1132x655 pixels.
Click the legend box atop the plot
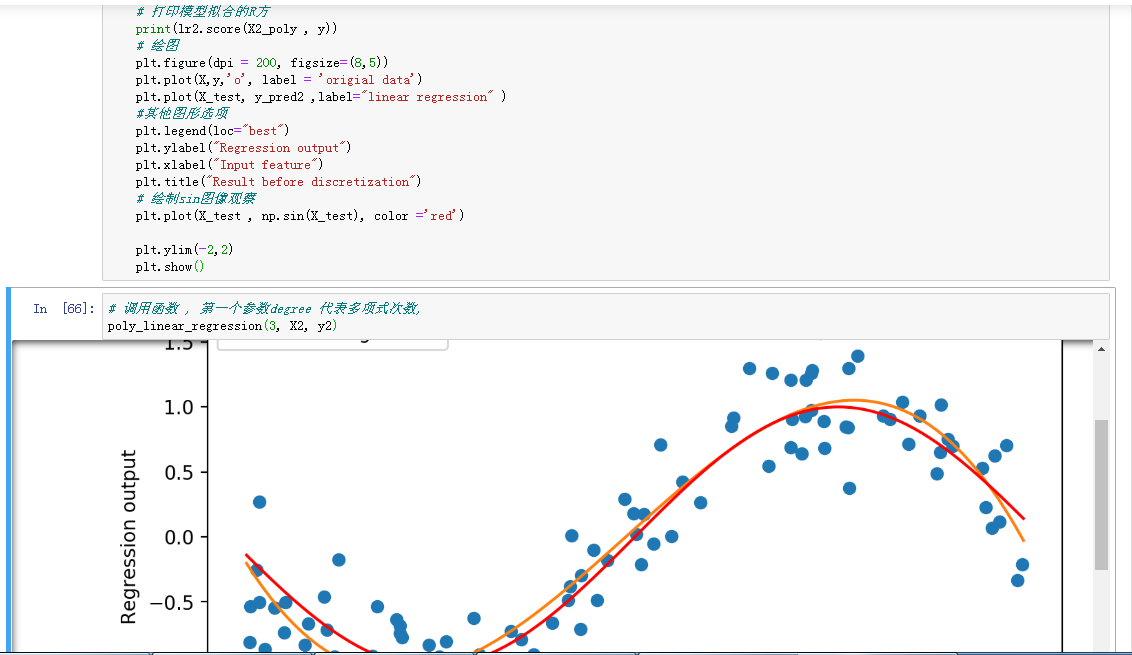[331, 344]
